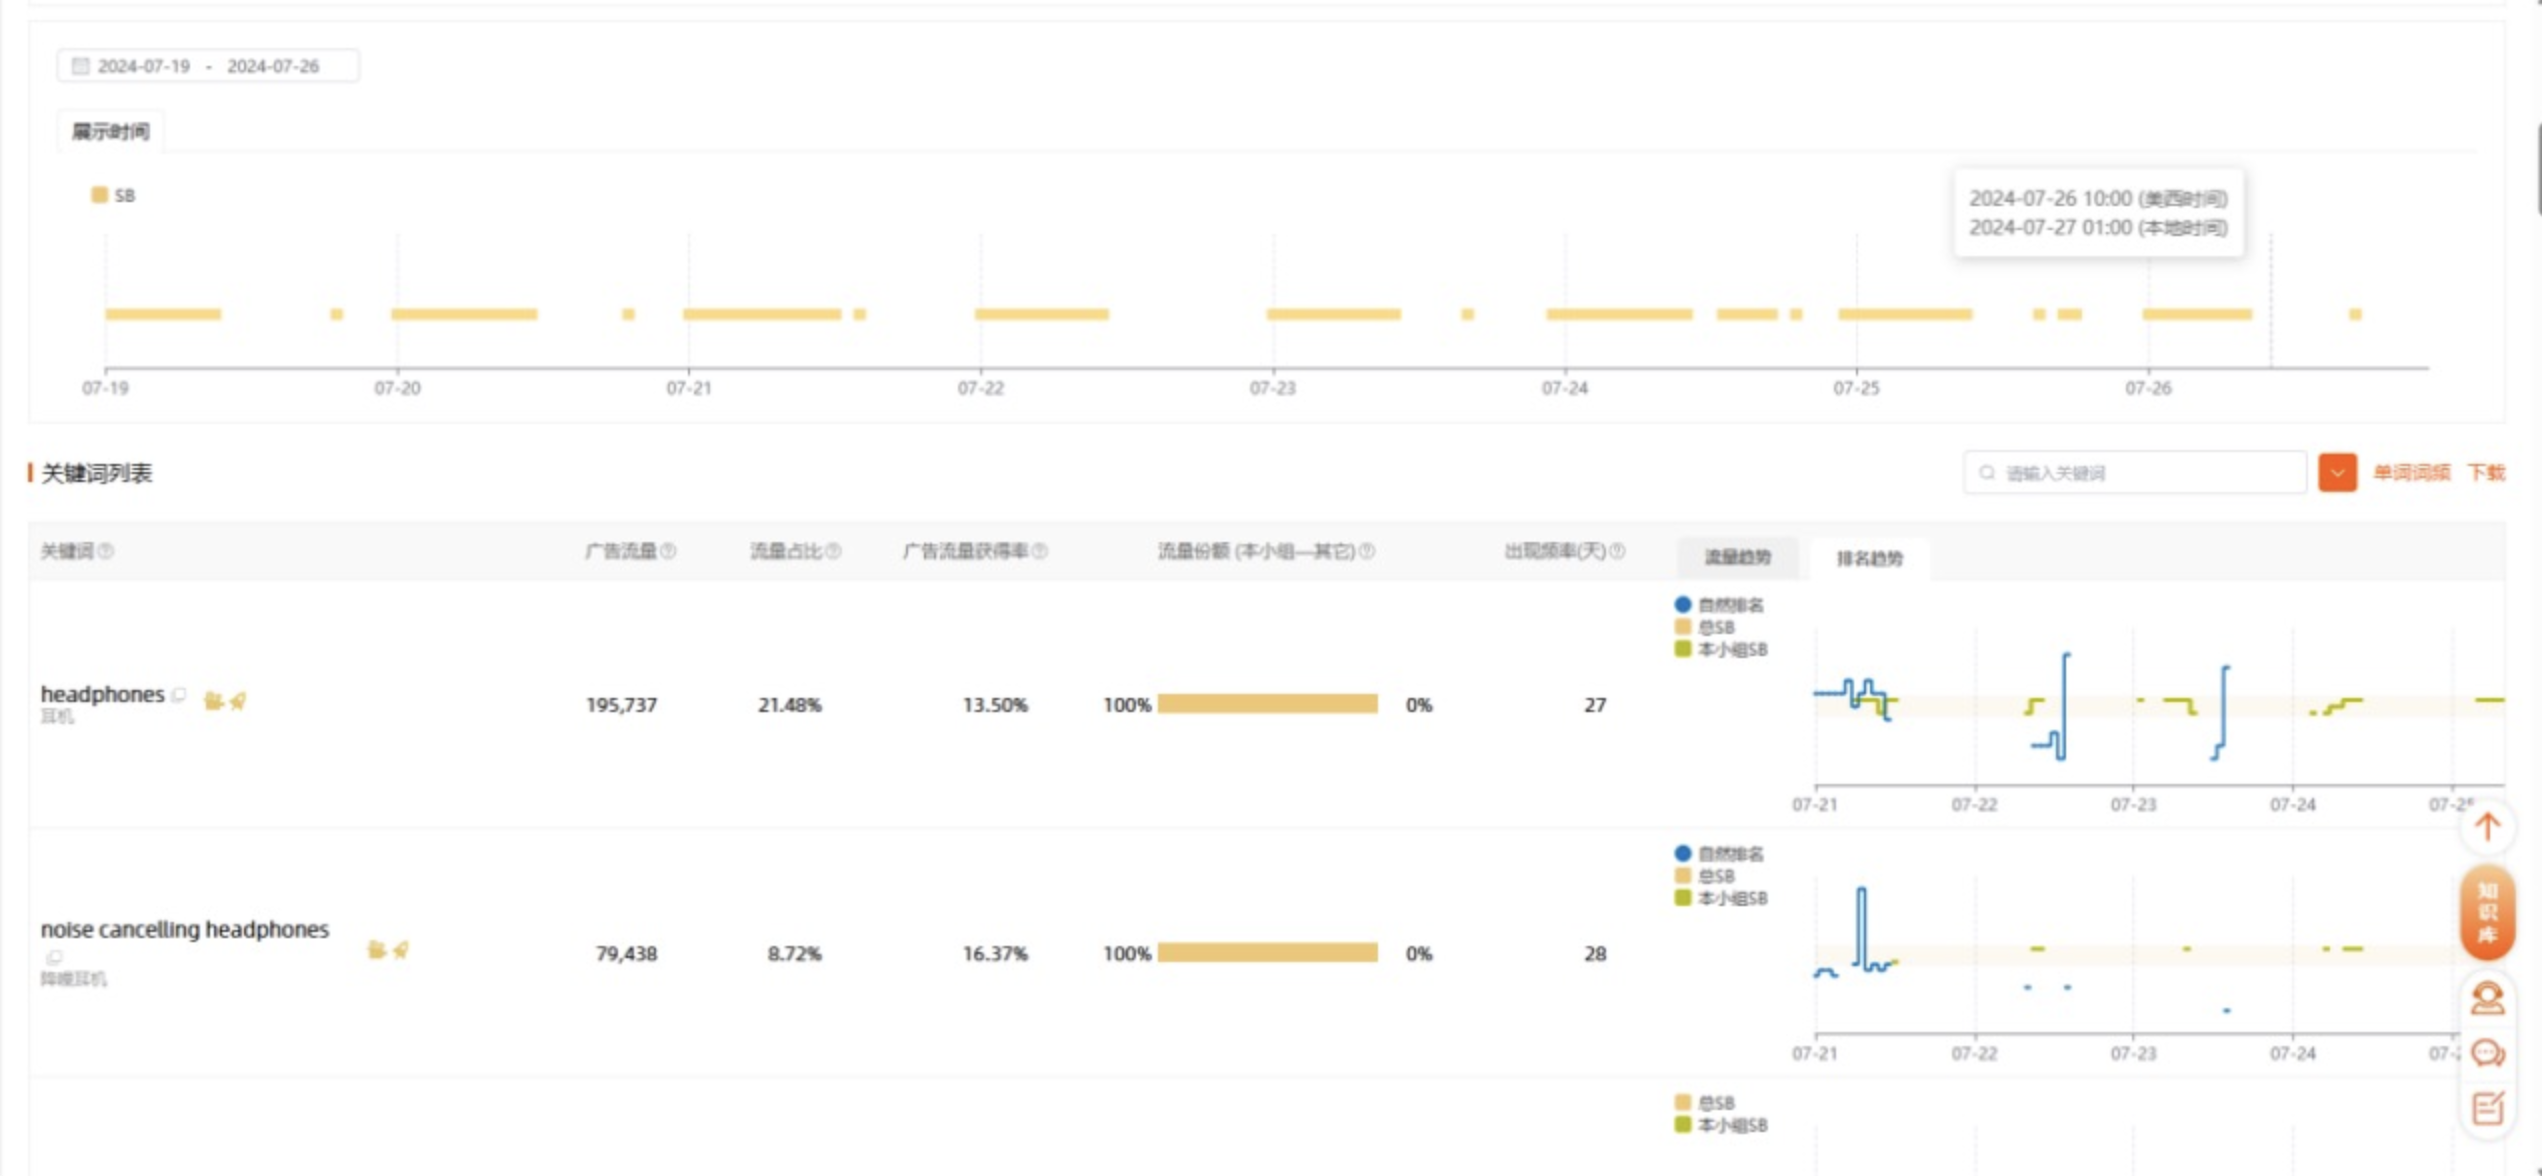Select the 排名趋势 tab
This screenshot has width=2542, height=1176.
click(x=1869, y=558)
